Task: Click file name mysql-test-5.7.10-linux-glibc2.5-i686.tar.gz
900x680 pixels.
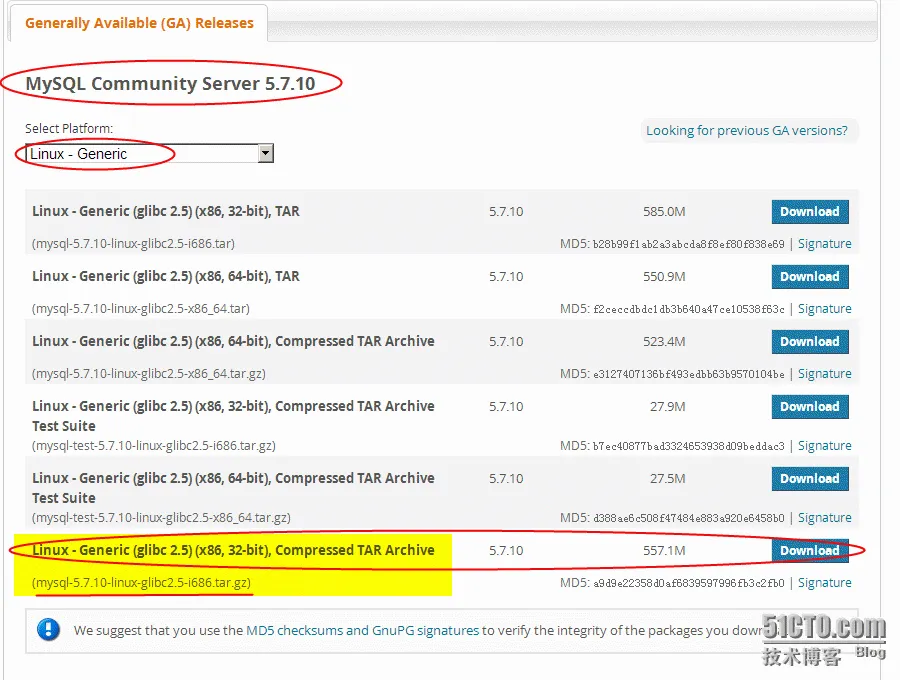Action: [x=154, y=446]
